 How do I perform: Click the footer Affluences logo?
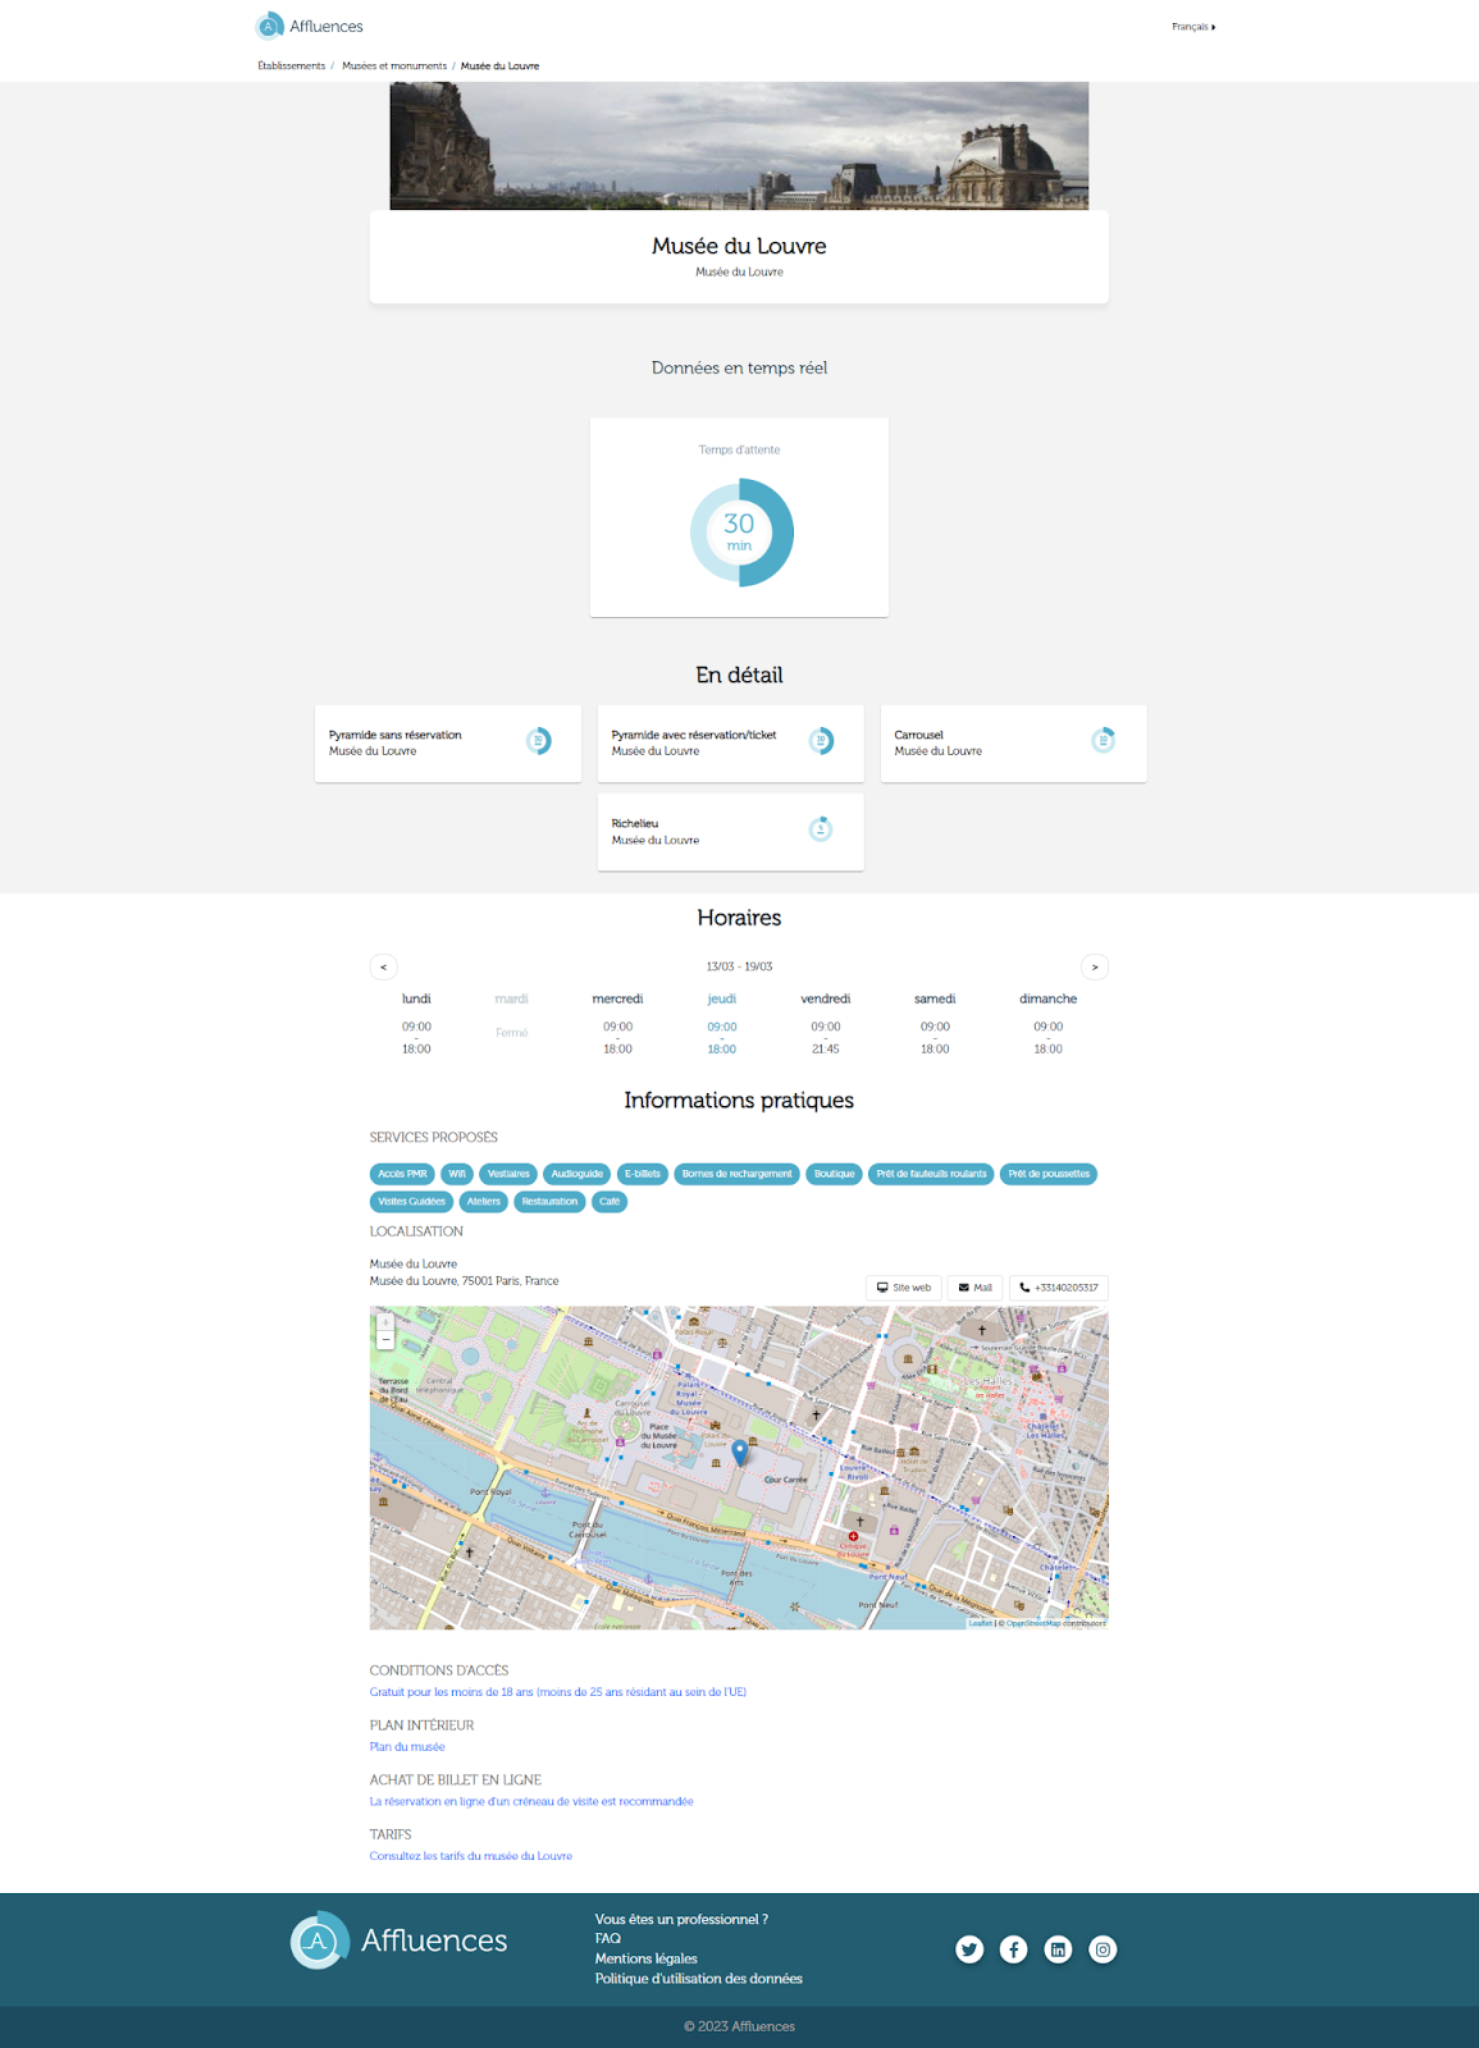(x=399, y=1940)
